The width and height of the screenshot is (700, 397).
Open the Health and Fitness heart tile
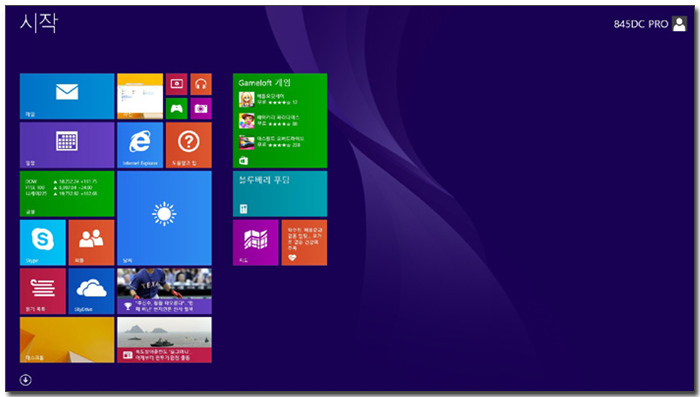tap(304, 242)
